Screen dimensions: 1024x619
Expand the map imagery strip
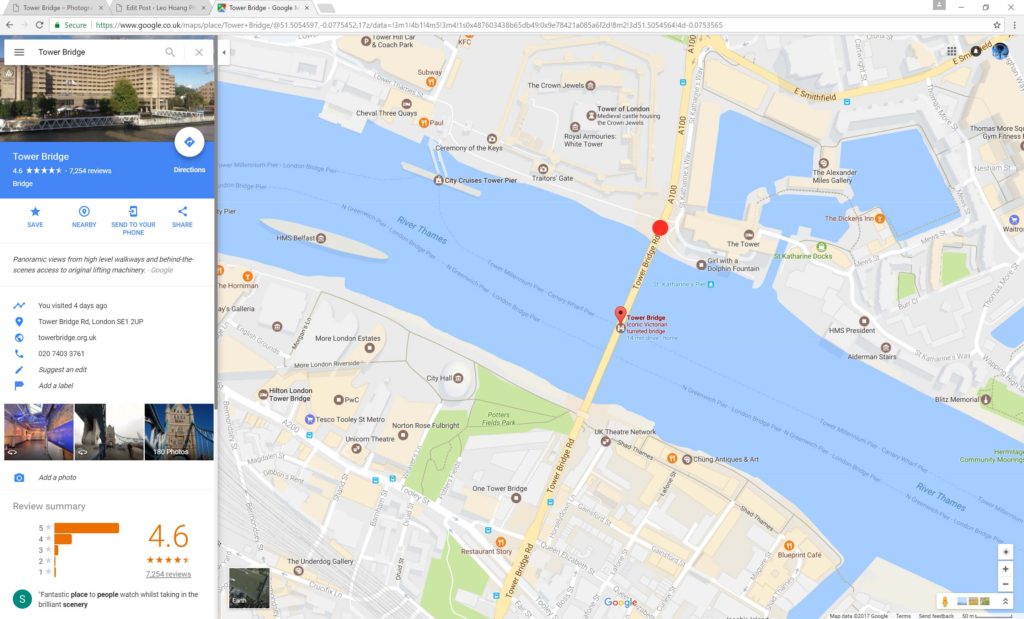pyautogui.click(x=1005, y=601)
